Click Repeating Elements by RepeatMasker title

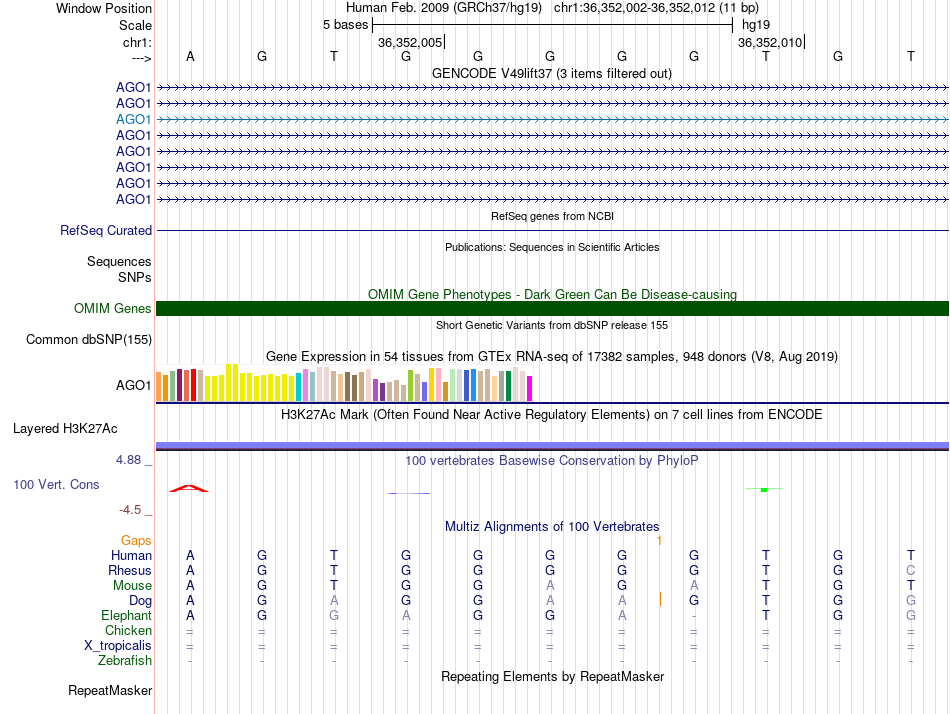[552, 676]
